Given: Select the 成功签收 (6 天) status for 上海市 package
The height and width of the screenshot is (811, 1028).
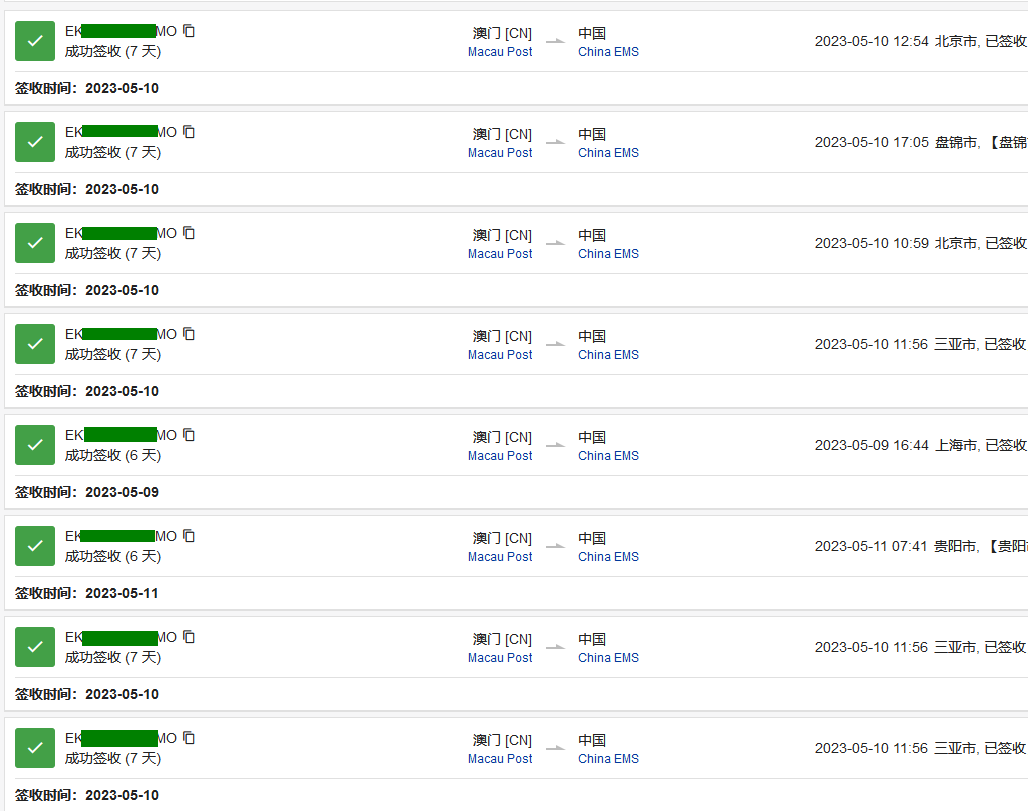Looking at the screenshot, I should [113, 455].
